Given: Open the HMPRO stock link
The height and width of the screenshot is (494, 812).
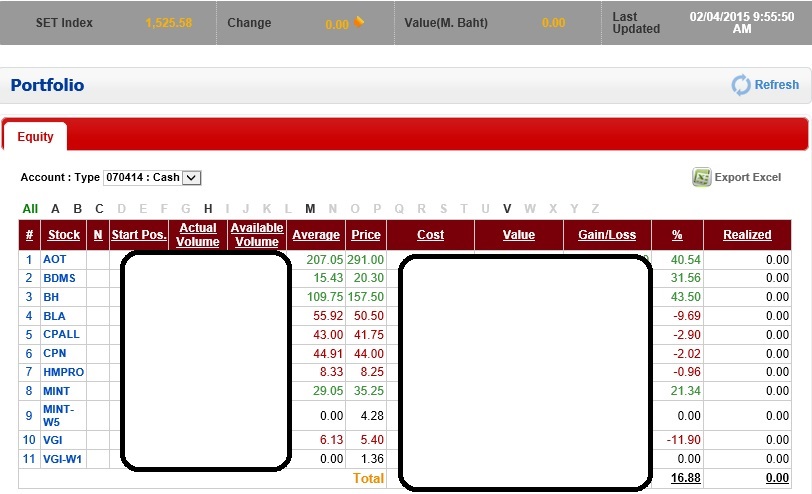Looking at the screenshot, I should point(63,372).
